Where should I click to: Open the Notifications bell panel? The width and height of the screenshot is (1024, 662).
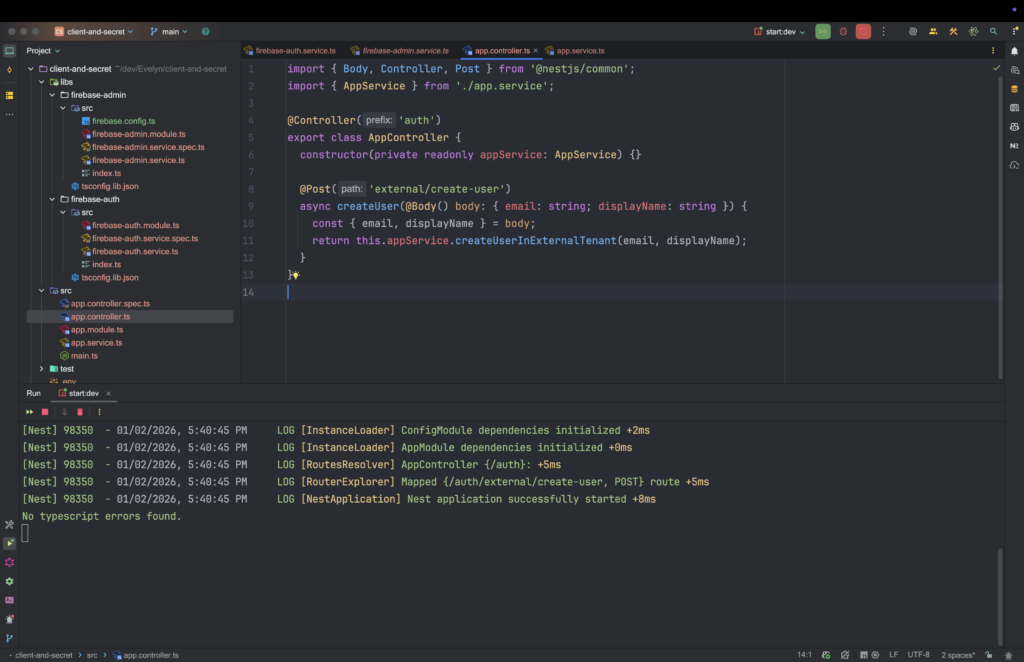1014,51
